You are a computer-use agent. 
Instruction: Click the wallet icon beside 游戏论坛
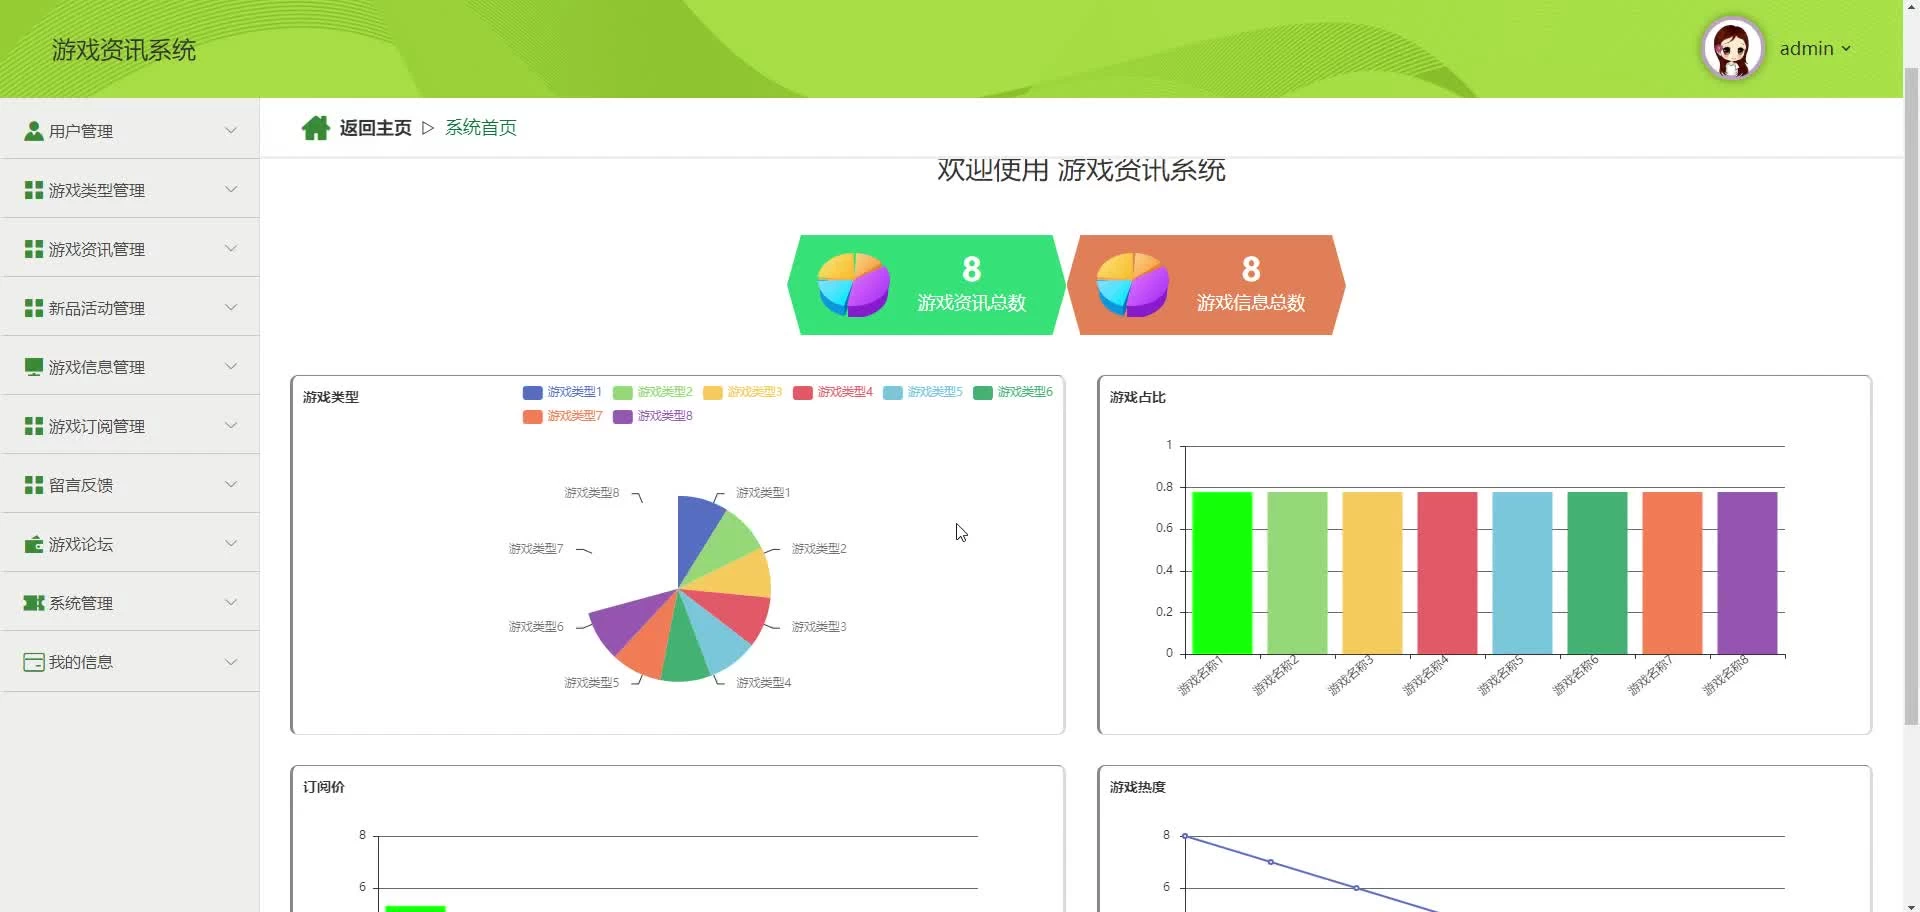pyautogui.click(x=34, y=544)
